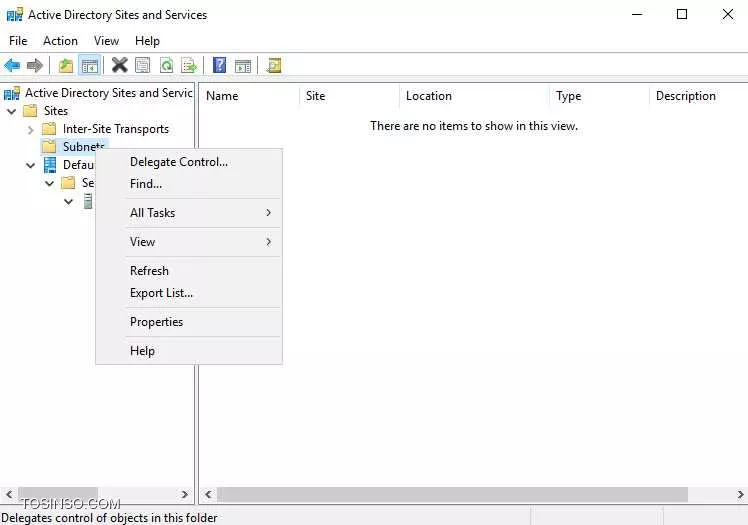Viewport: 748px width, 525px height.
Task: Select the Subnets tree item
Action: click(x=83, y=146)
